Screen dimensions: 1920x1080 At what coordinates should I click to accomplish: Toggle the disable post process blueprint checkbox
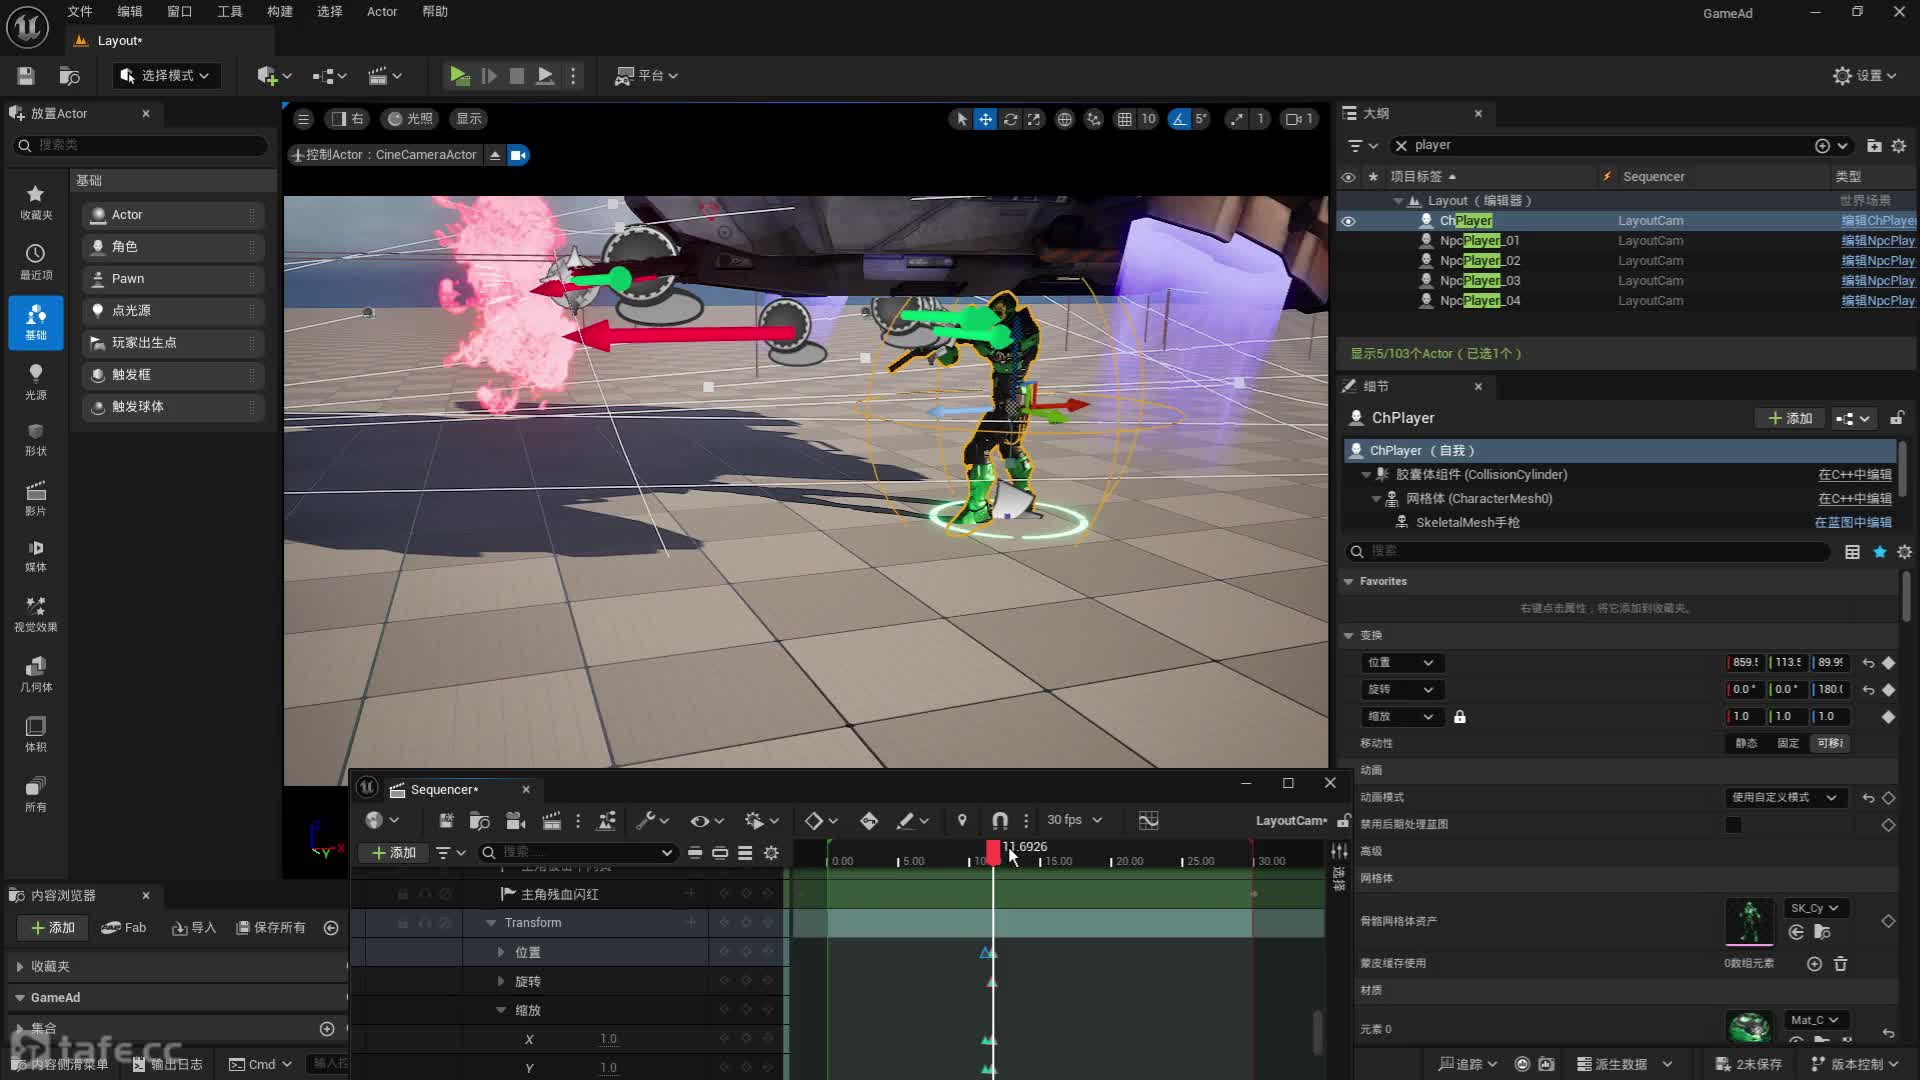click(x=1733, y=825)
